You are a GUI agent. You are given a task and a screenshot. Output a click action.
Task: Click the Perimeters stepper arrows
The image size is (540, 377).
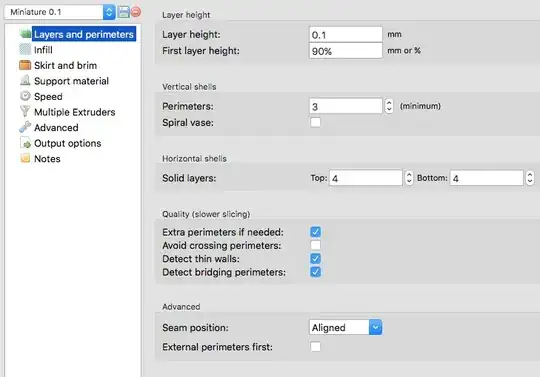click(389, 106)
